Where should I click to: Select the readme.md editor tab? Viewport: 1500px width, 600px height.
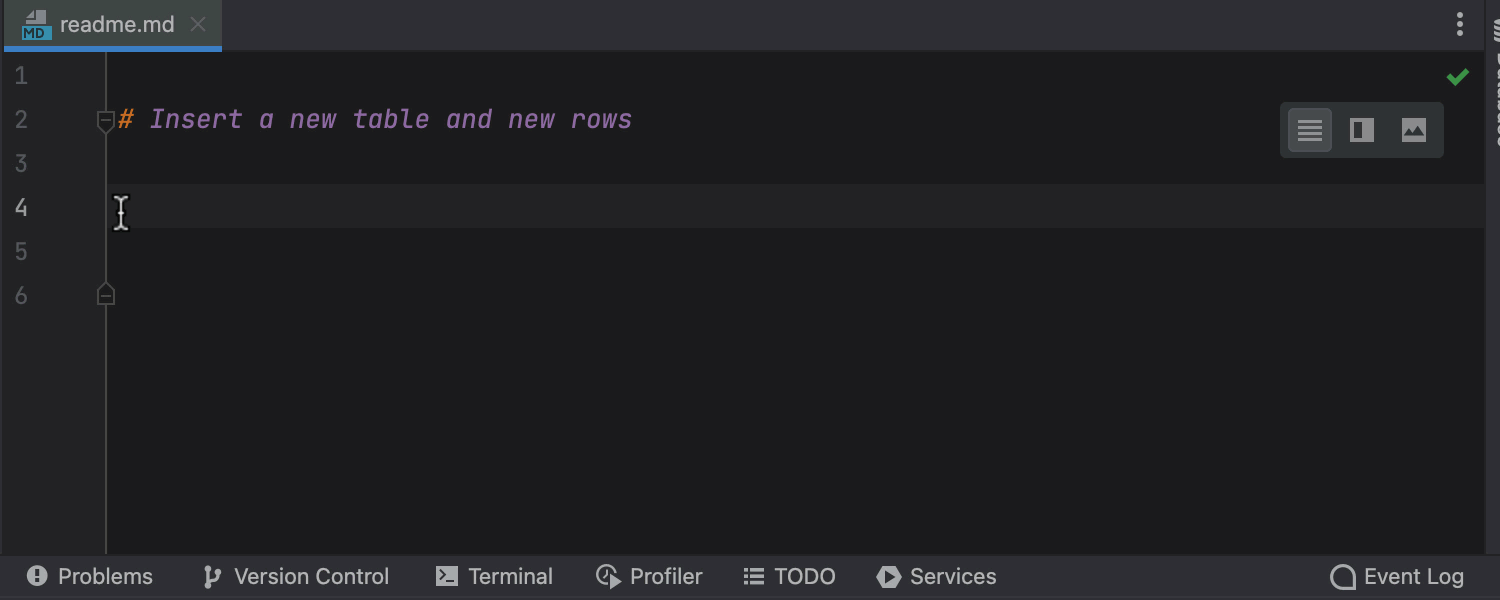(x=117, y=25)
